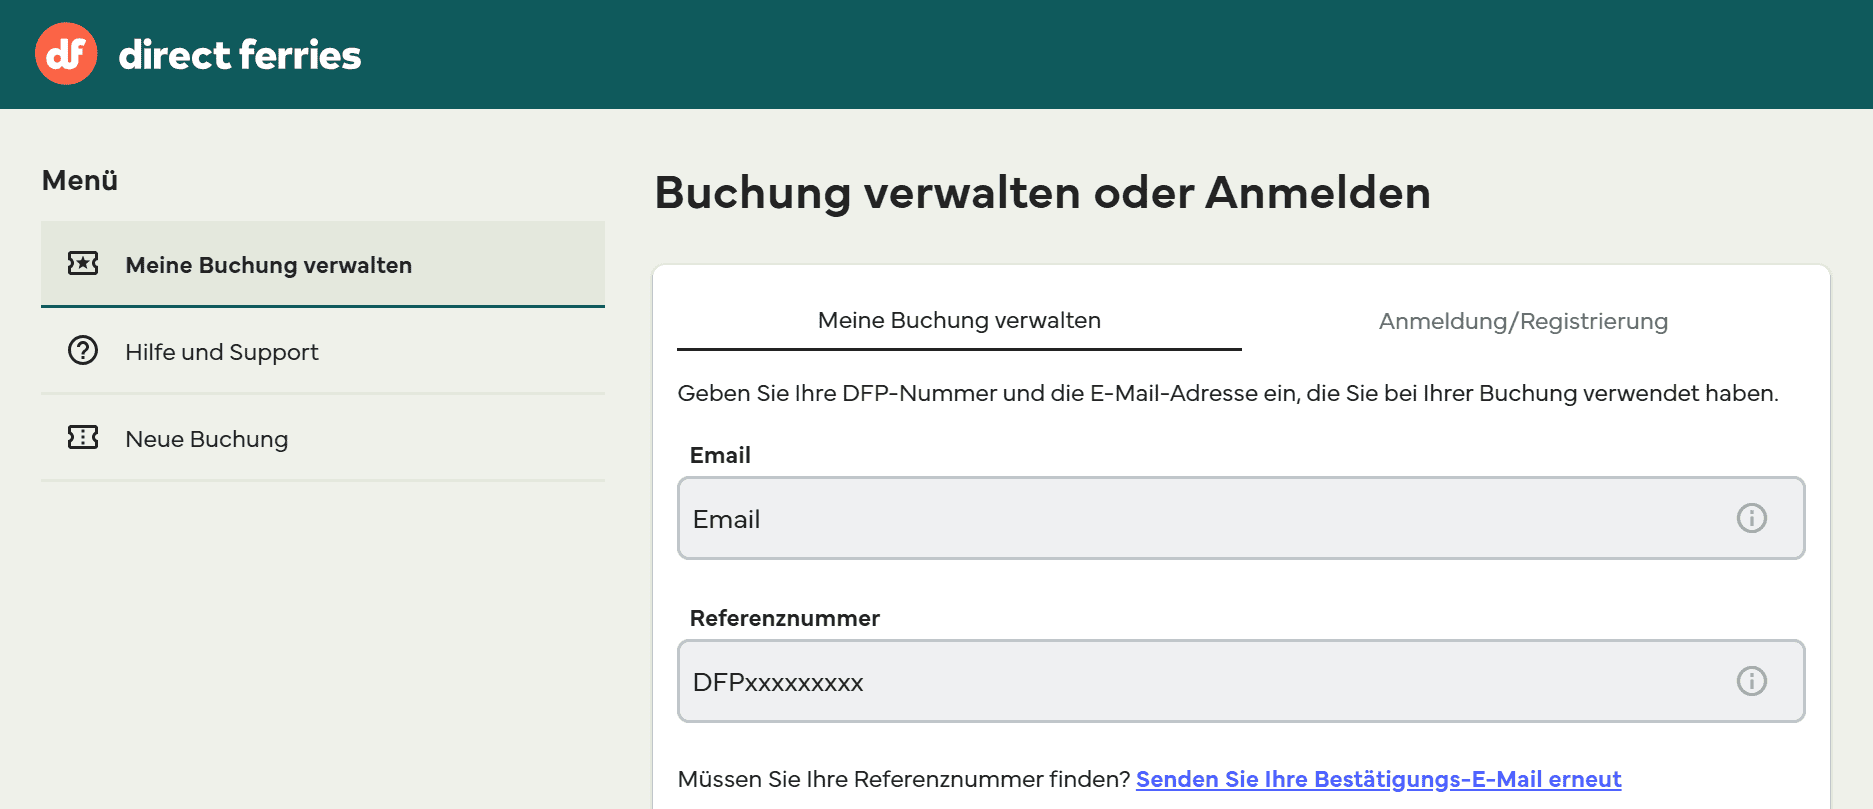
Task: Focus the Referenznummer input field
Action: pyautogui.click(x=1241, y=681)
